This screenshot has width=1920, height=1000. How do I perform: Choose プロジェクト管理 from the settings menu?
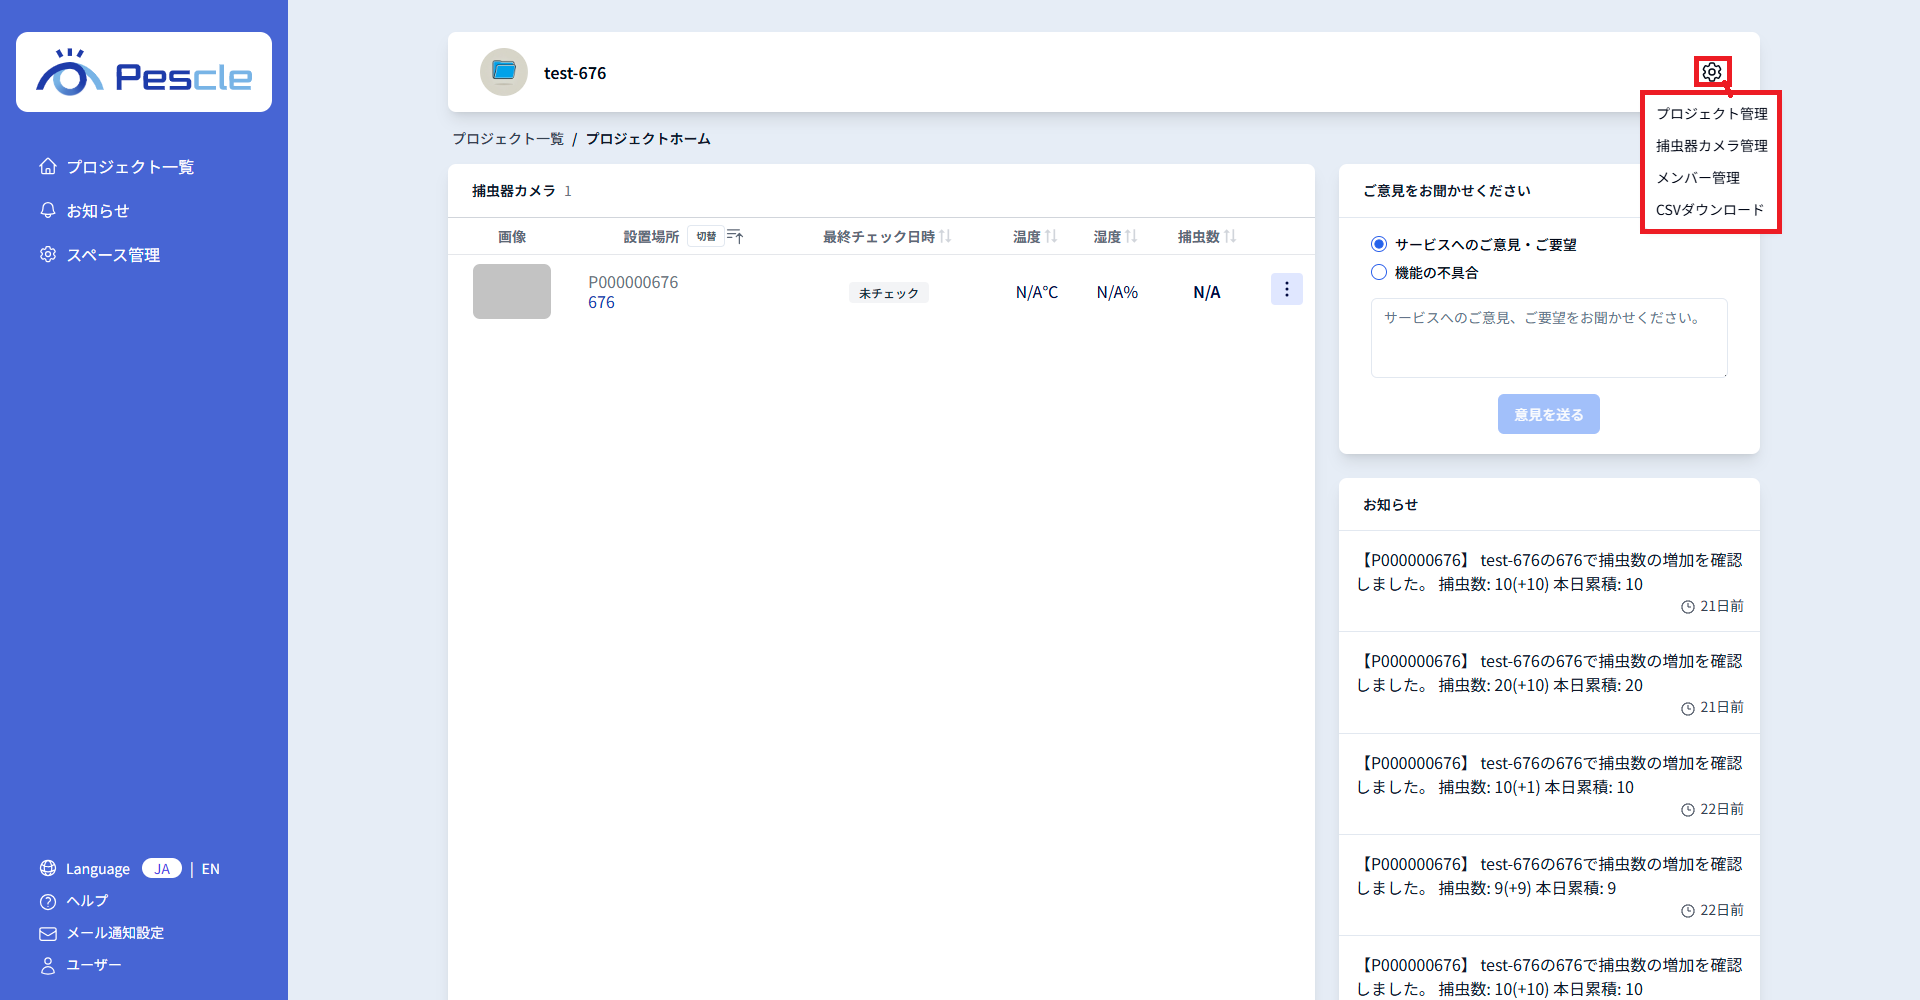tap(1711, 114)
